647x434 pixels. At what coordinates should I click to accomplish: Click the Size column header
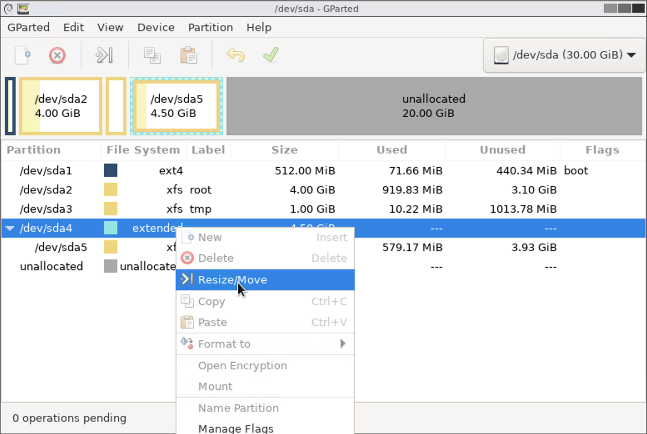(x=285, y=150)
